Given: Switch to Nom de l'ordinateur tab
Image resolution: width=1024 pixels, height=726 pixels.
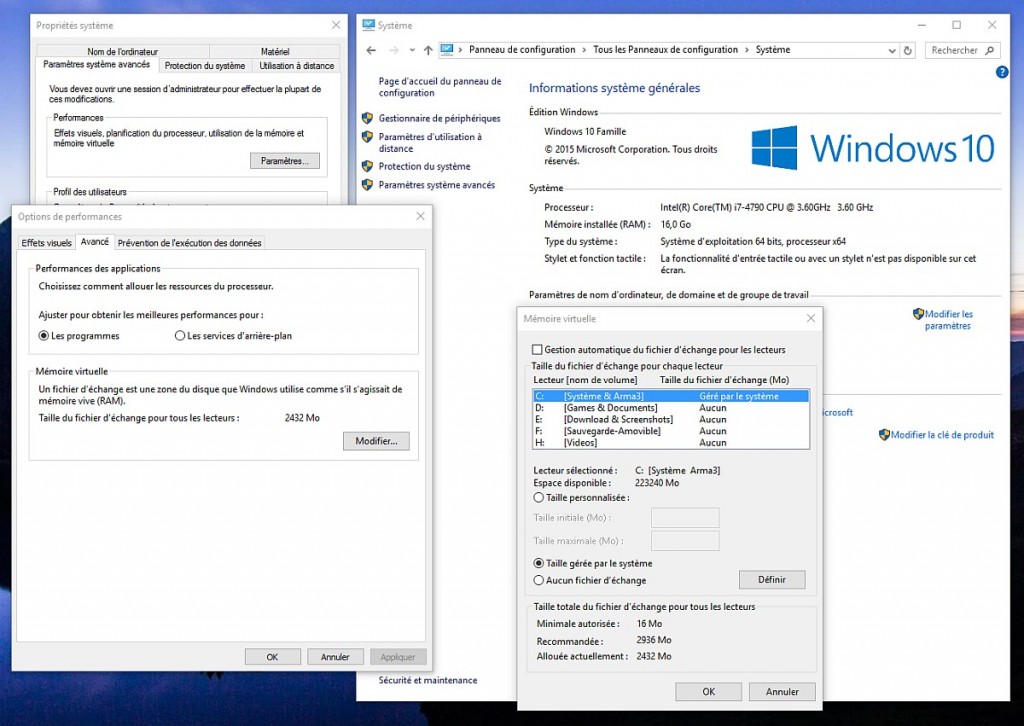Looking at the screenshot, I should 123,52.
